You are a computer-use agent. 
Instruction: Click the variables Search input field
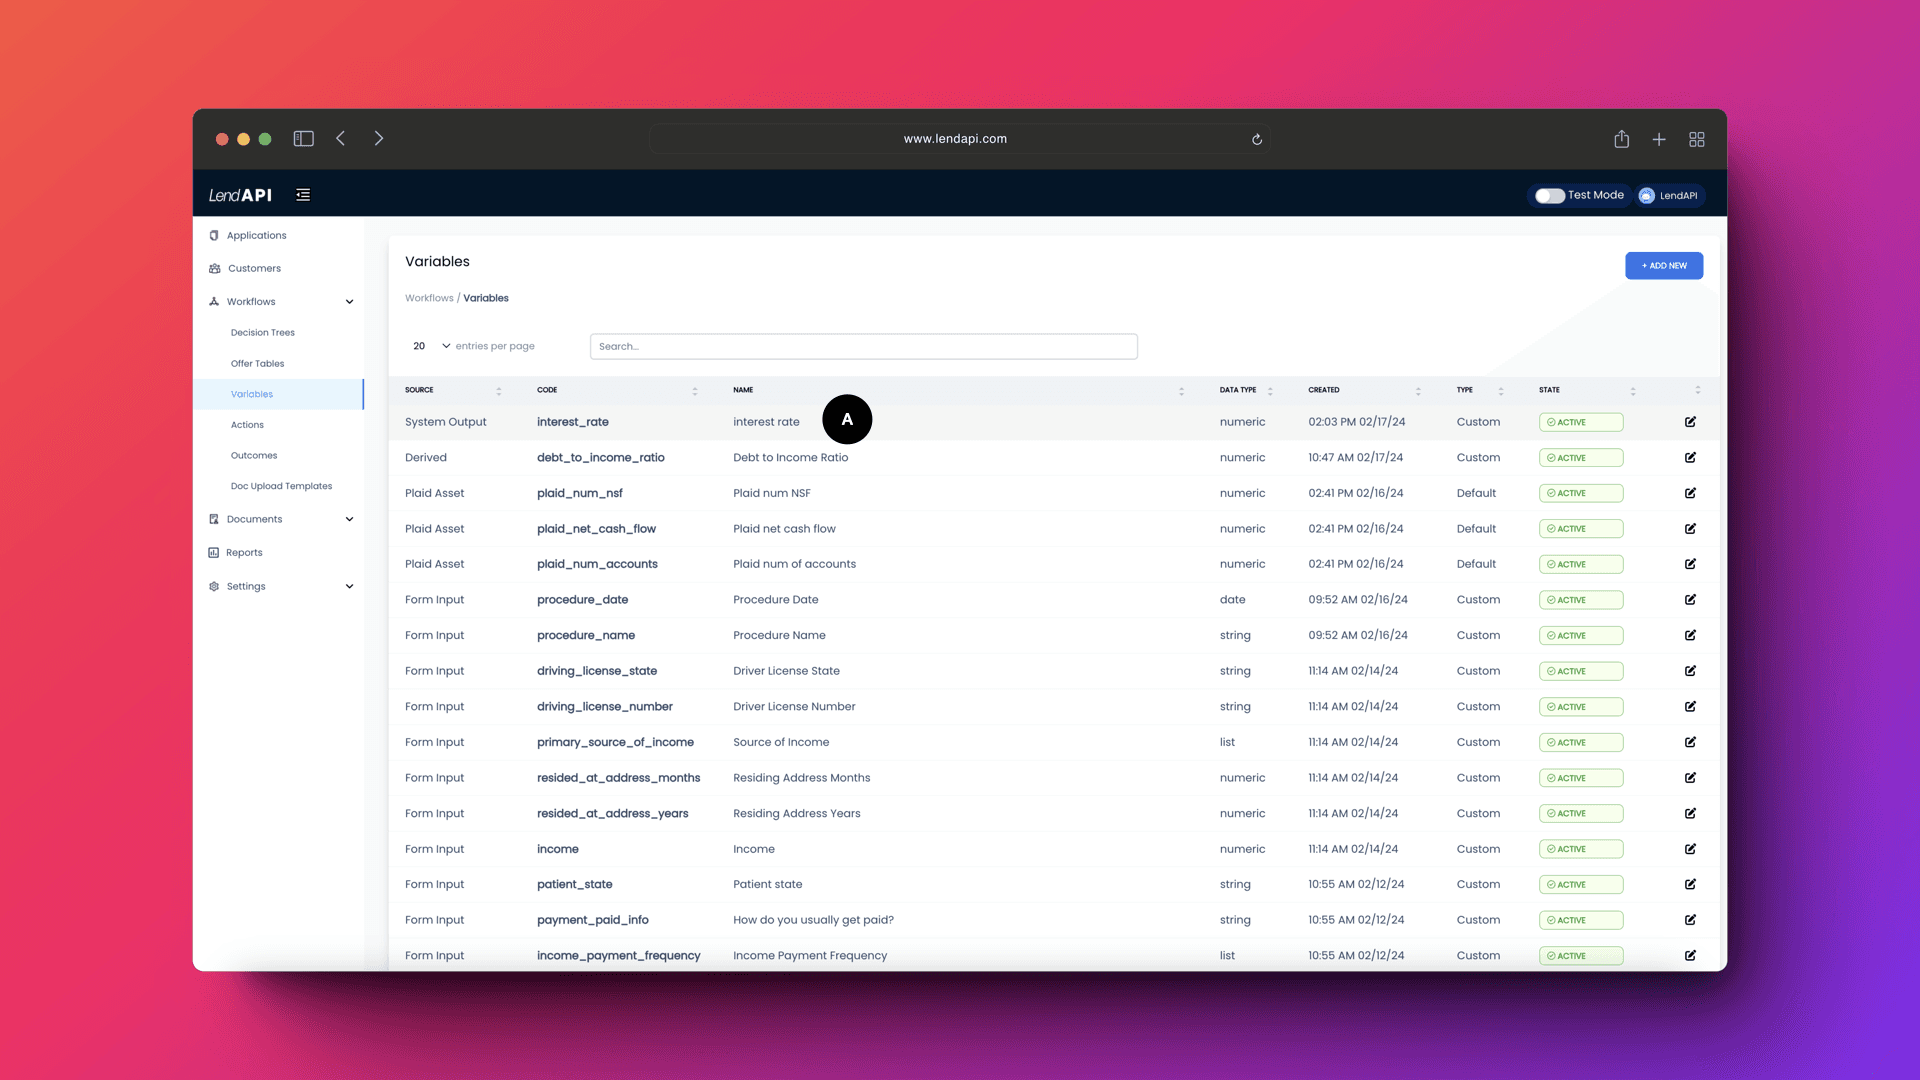[x=863, y=346]
